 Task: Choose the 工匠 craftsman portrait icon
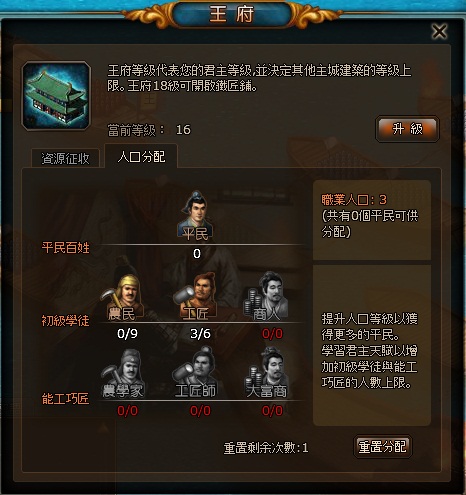coord(196,296)
